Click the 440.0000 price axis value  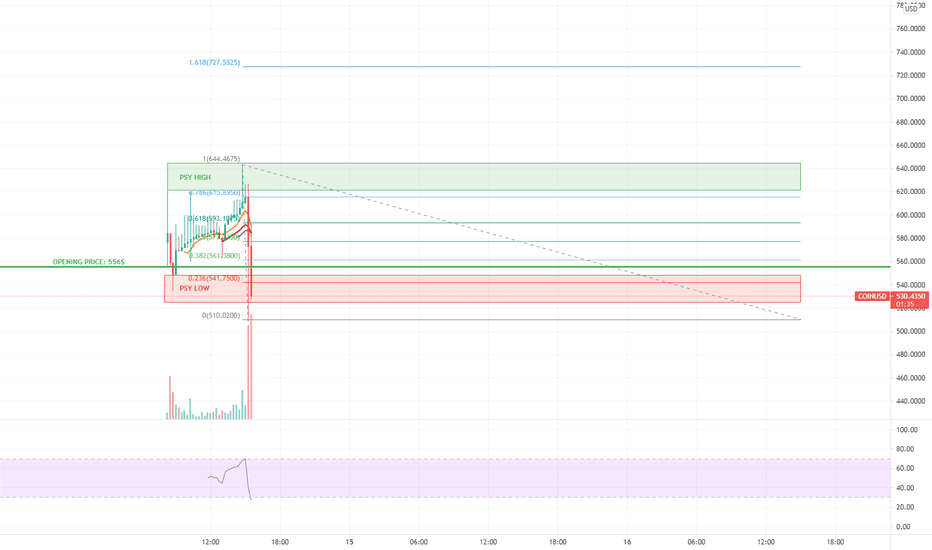(x=911, y=401)
